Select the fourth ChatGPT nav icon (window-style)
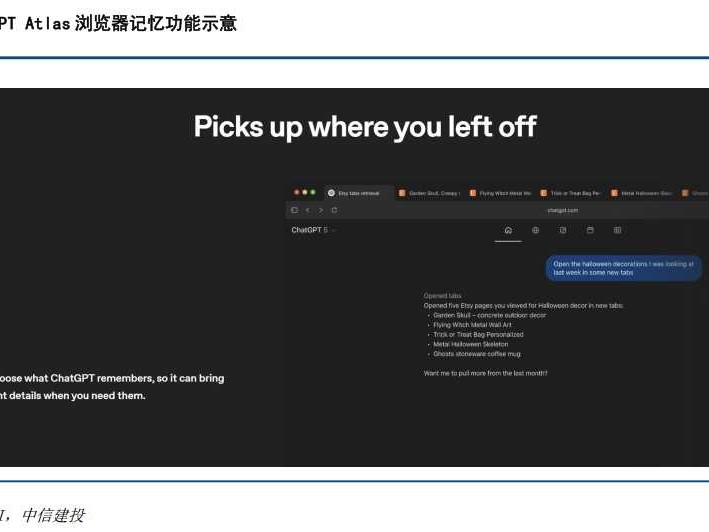Image resolution: width=709 pixels, height=532 pixels. coord(590,230)
